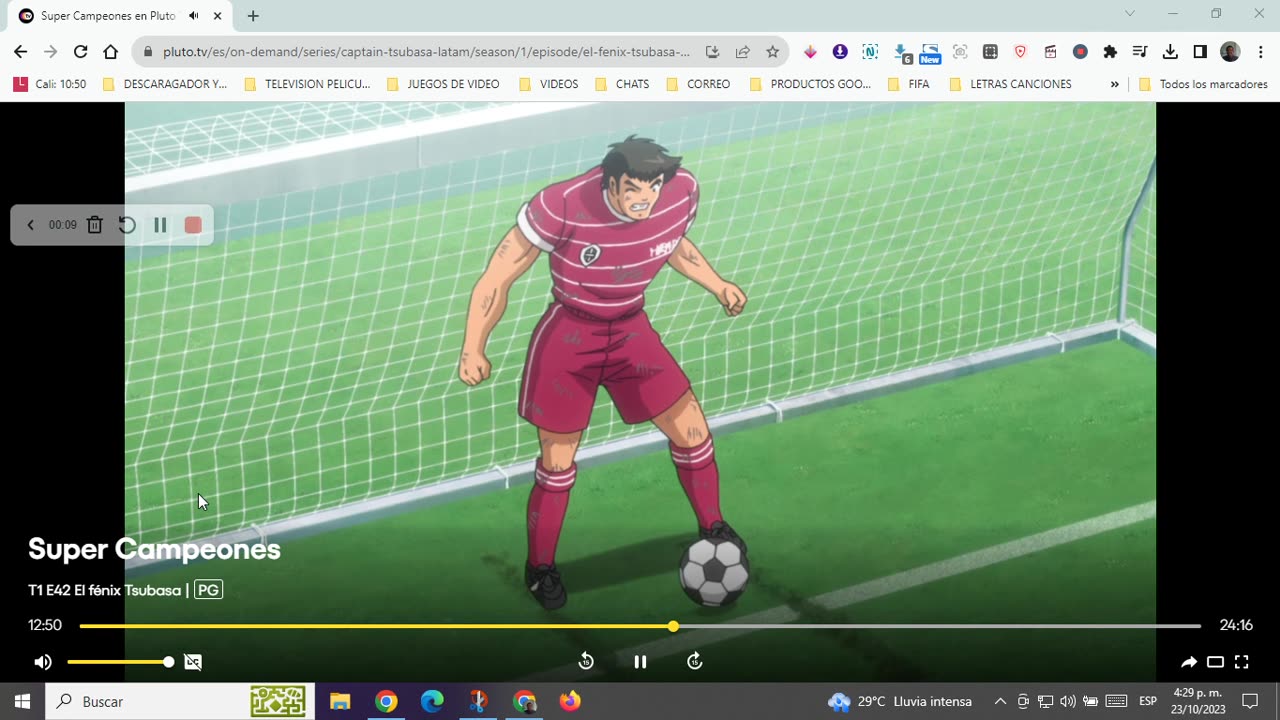Rewind the video 15 seconds

pyautogui.click(x=586, y=661)
